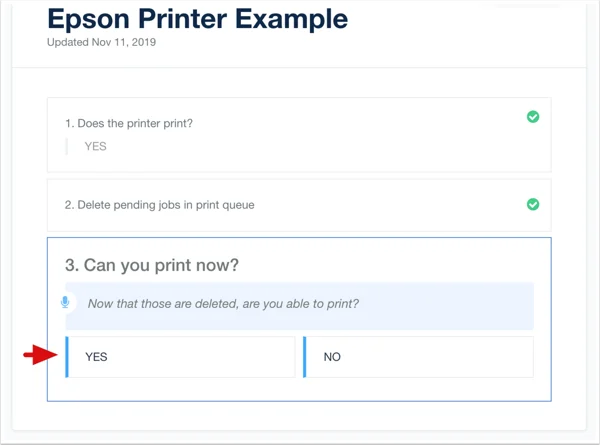The width and height of the screenshot is (600, 445).
Task: Expand step 2 'Delete pending jobs in print queue'
Action: pos(160,205)
